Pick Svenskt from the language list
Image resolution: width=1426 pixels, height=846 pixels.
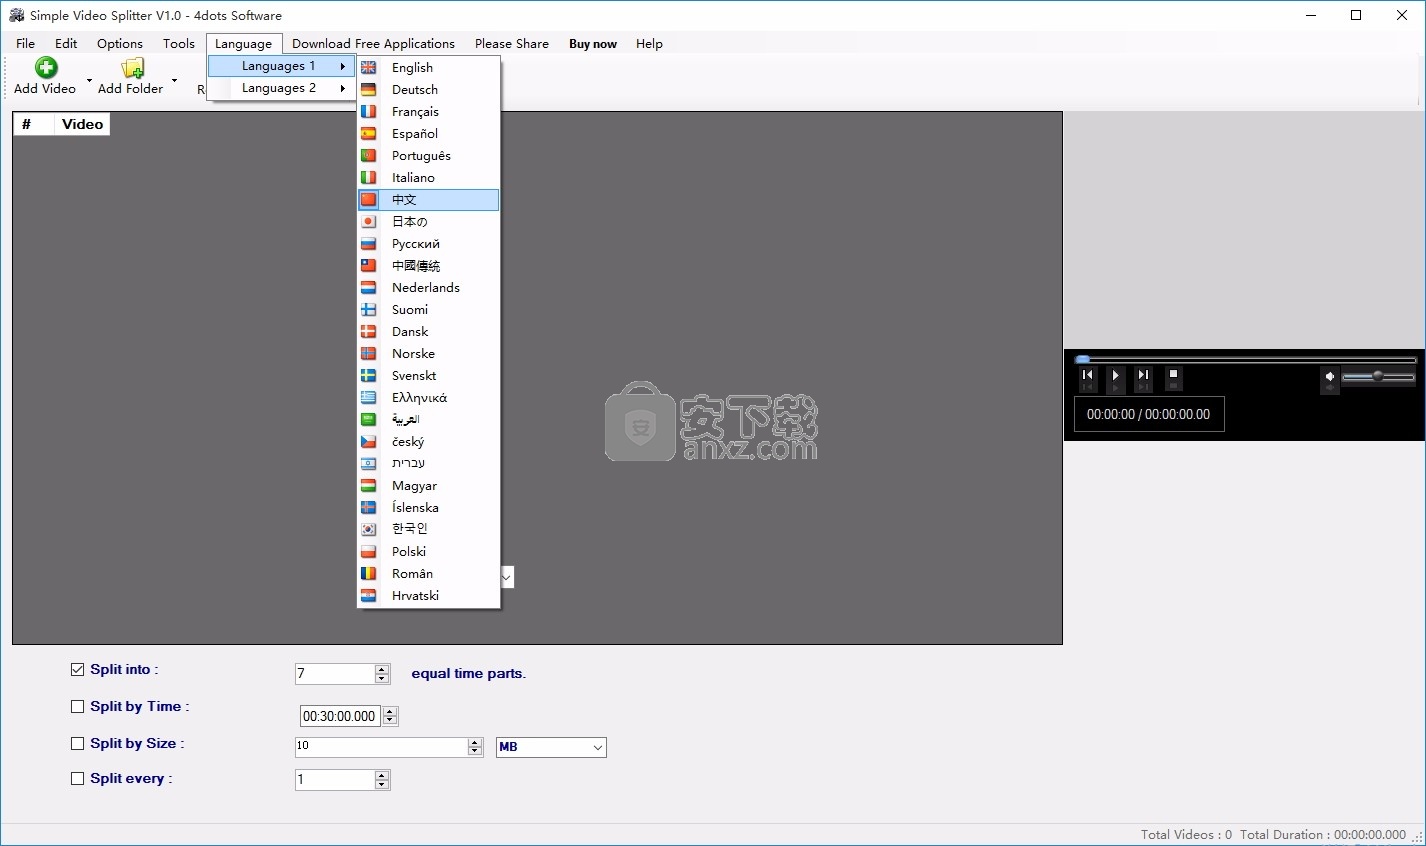click(x=428, y=375)
